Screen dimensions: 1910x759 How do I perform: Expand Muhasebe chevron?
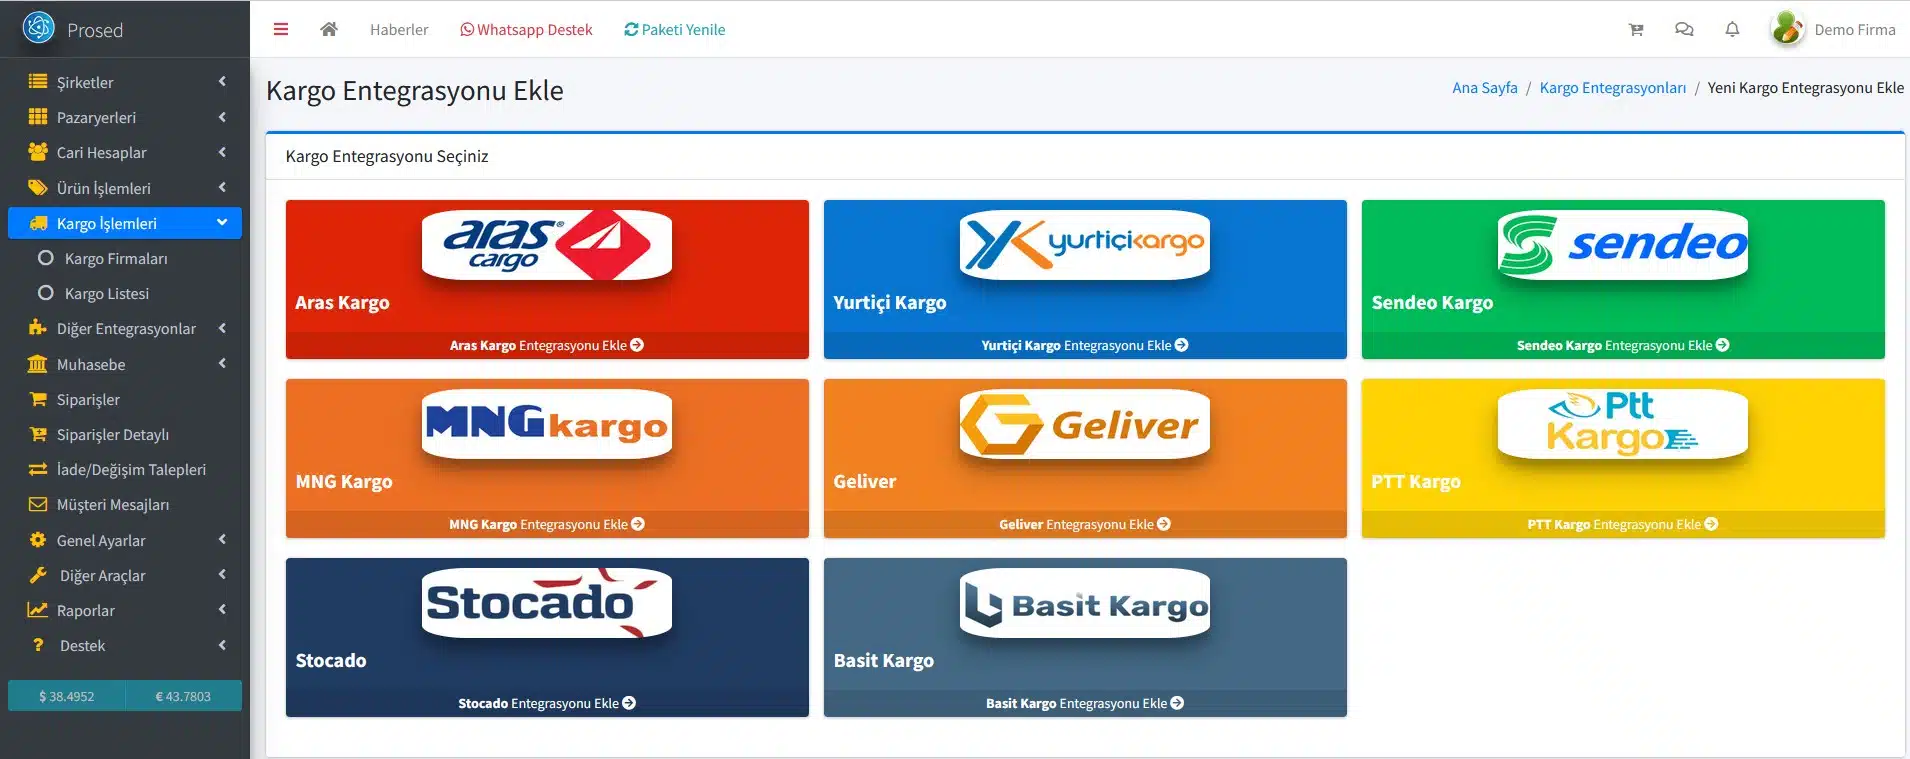coord(222,364)
